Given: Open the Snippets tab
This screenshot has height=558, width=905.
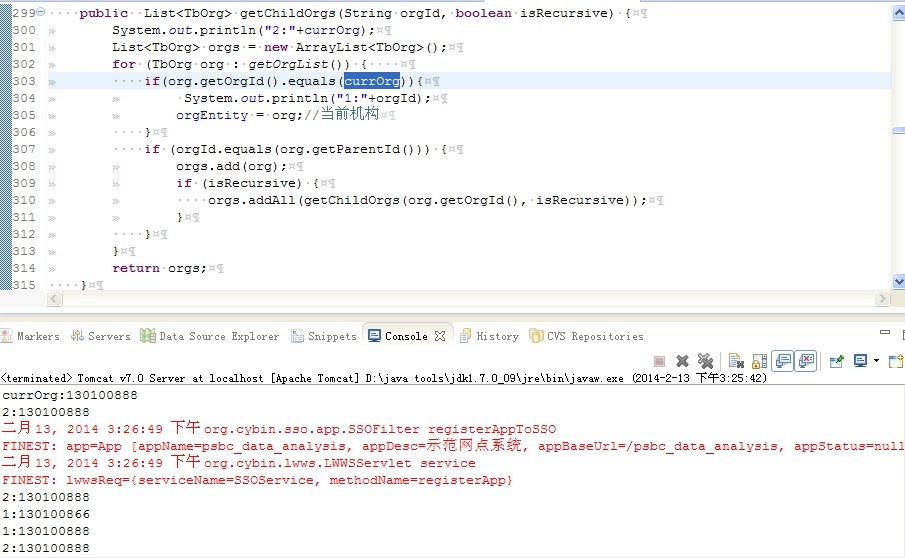Looking at the screenshot, I should 324,336.
